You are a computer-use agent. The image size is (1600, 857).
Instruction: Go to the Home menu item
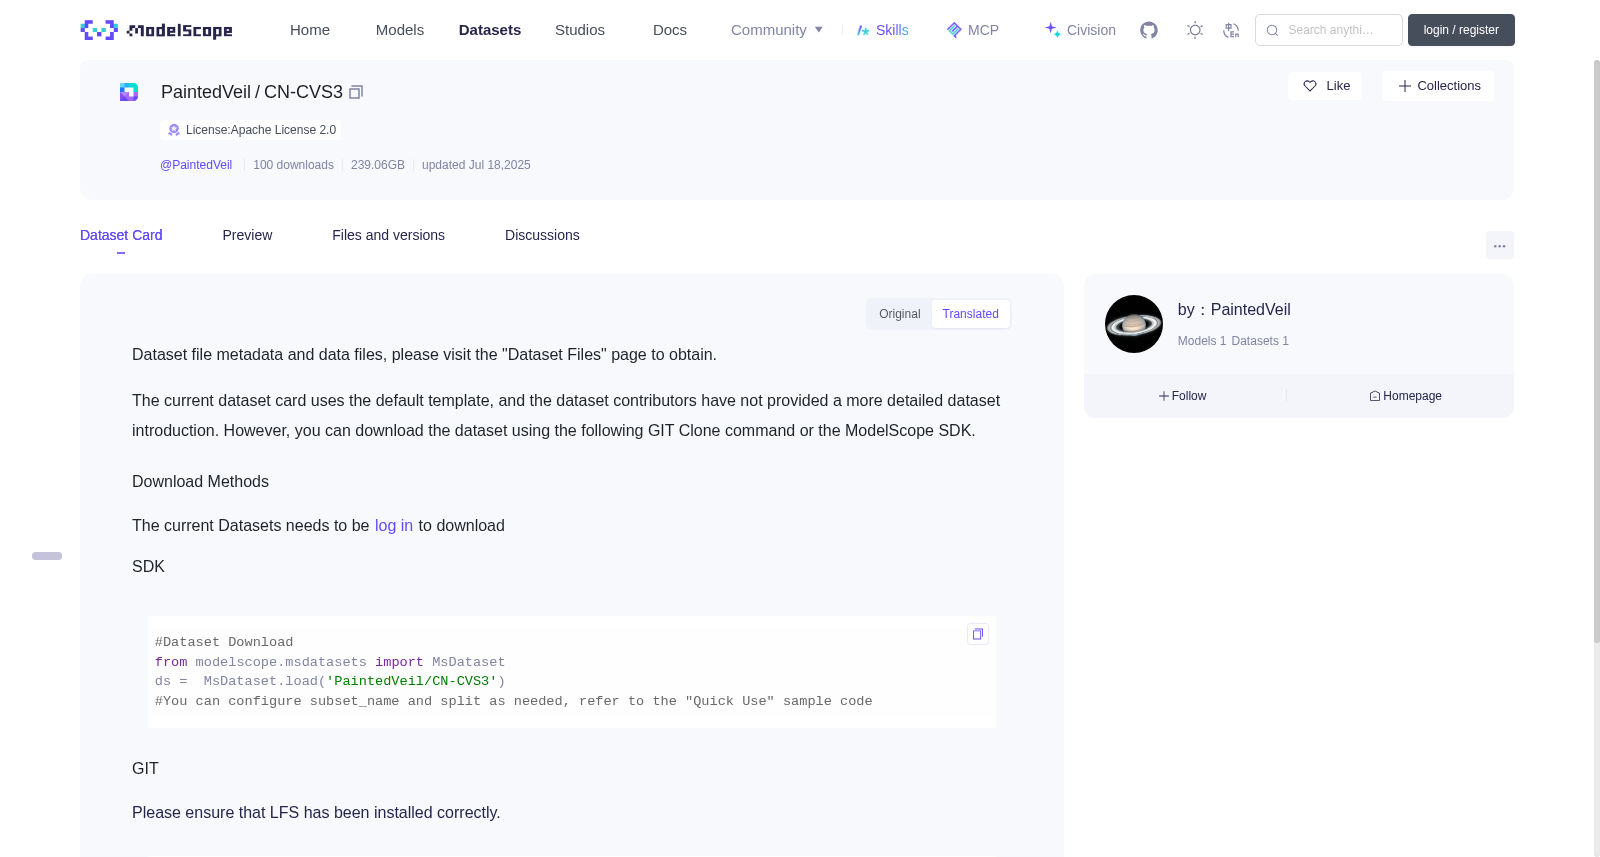(310, 30)
